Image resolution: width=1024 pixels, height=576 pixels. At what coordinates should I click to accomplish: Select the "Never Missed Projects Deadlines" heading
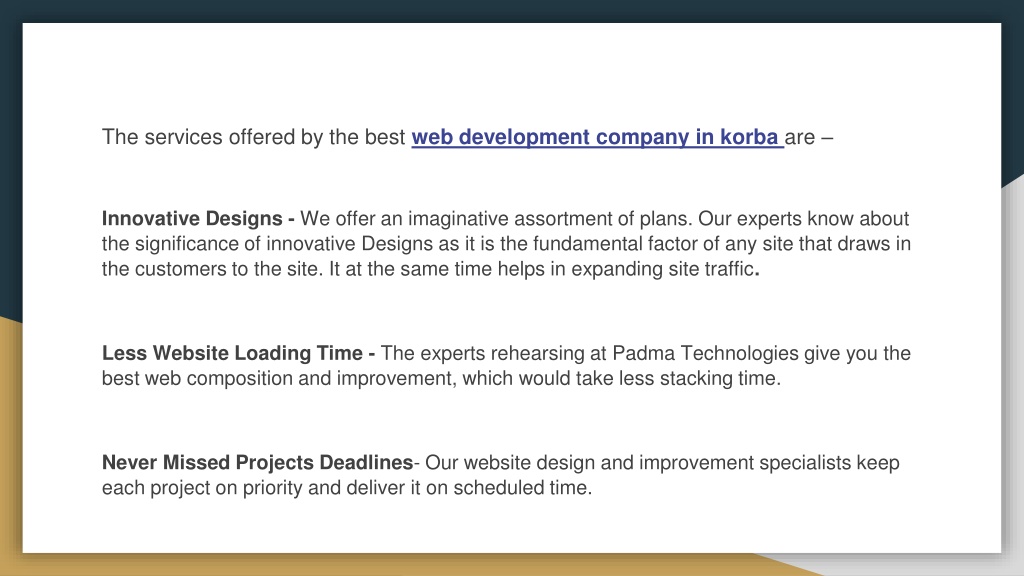[x=257, y=462]
